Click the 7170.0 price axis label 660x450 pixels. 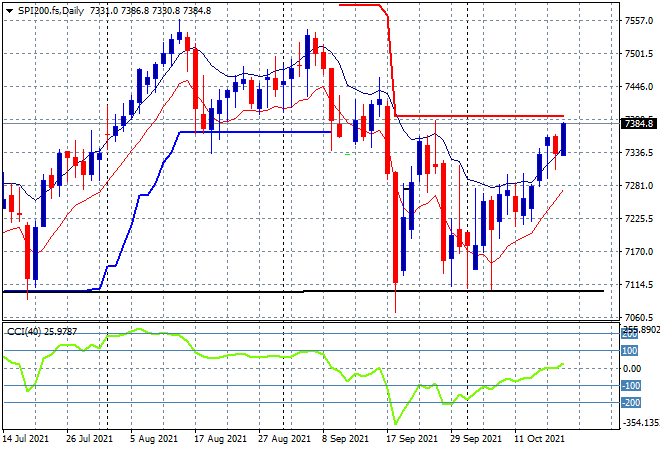click(639, 251)
